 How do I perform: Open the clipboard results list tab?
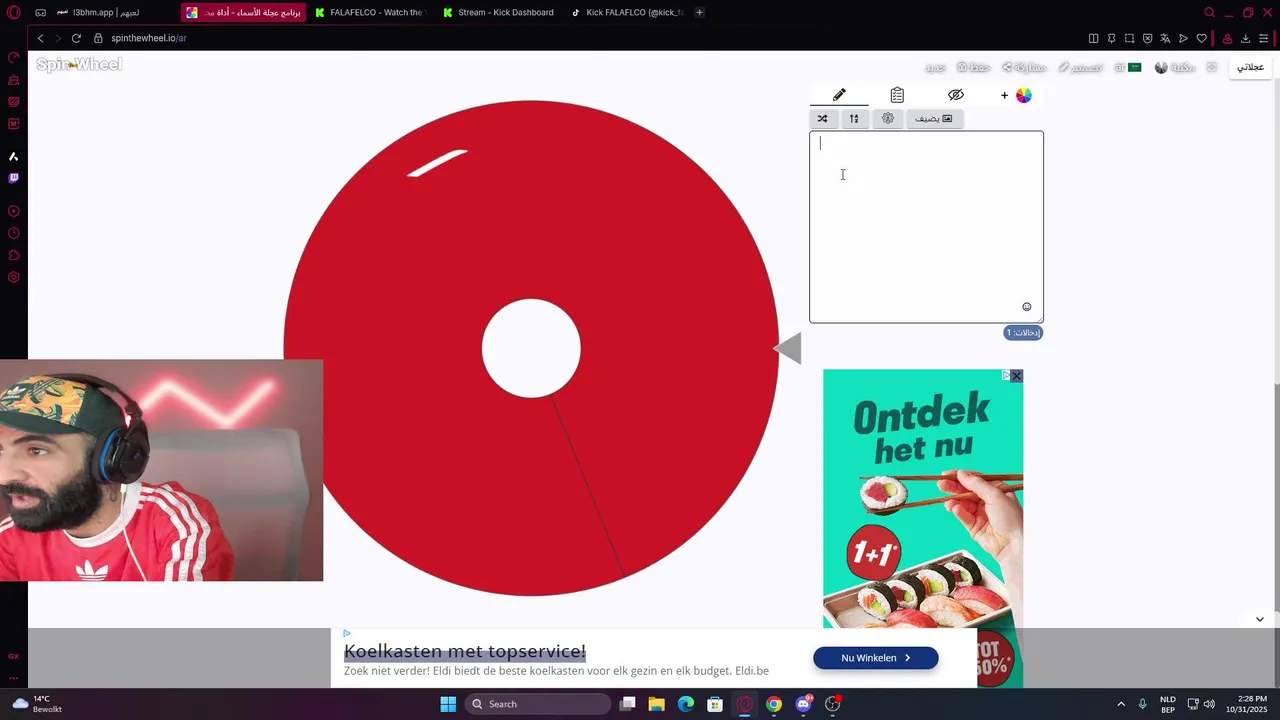897,95
